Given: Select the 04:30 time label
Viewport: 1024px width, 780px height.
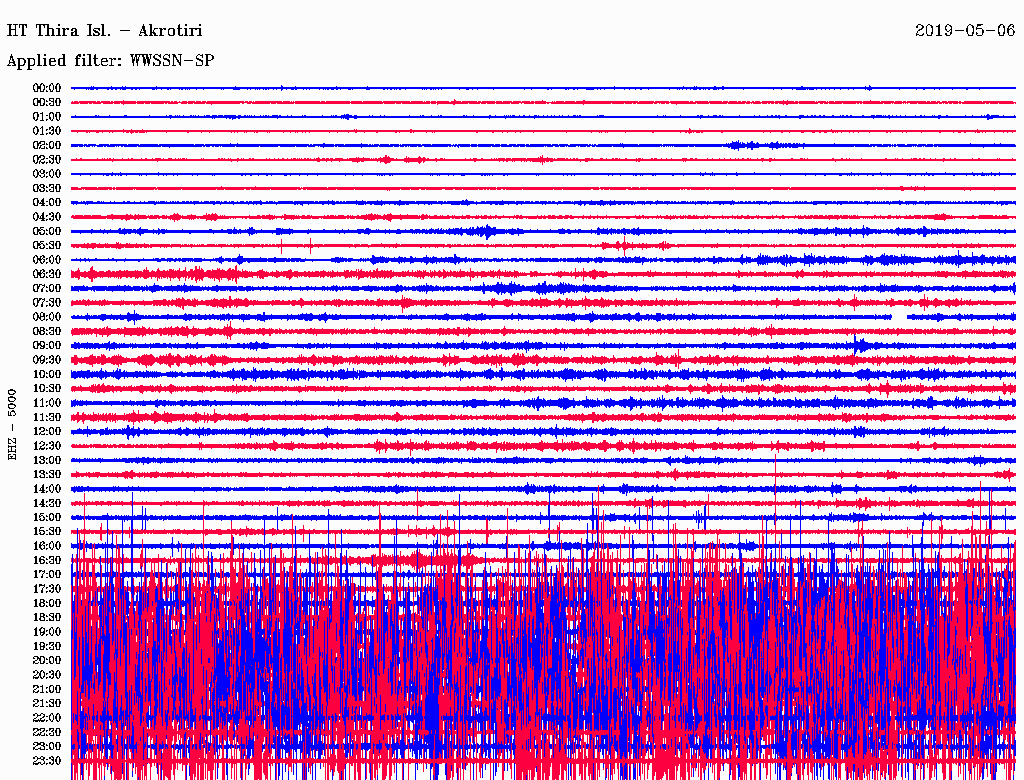Looking at the screenshot, I should point(47,217).
